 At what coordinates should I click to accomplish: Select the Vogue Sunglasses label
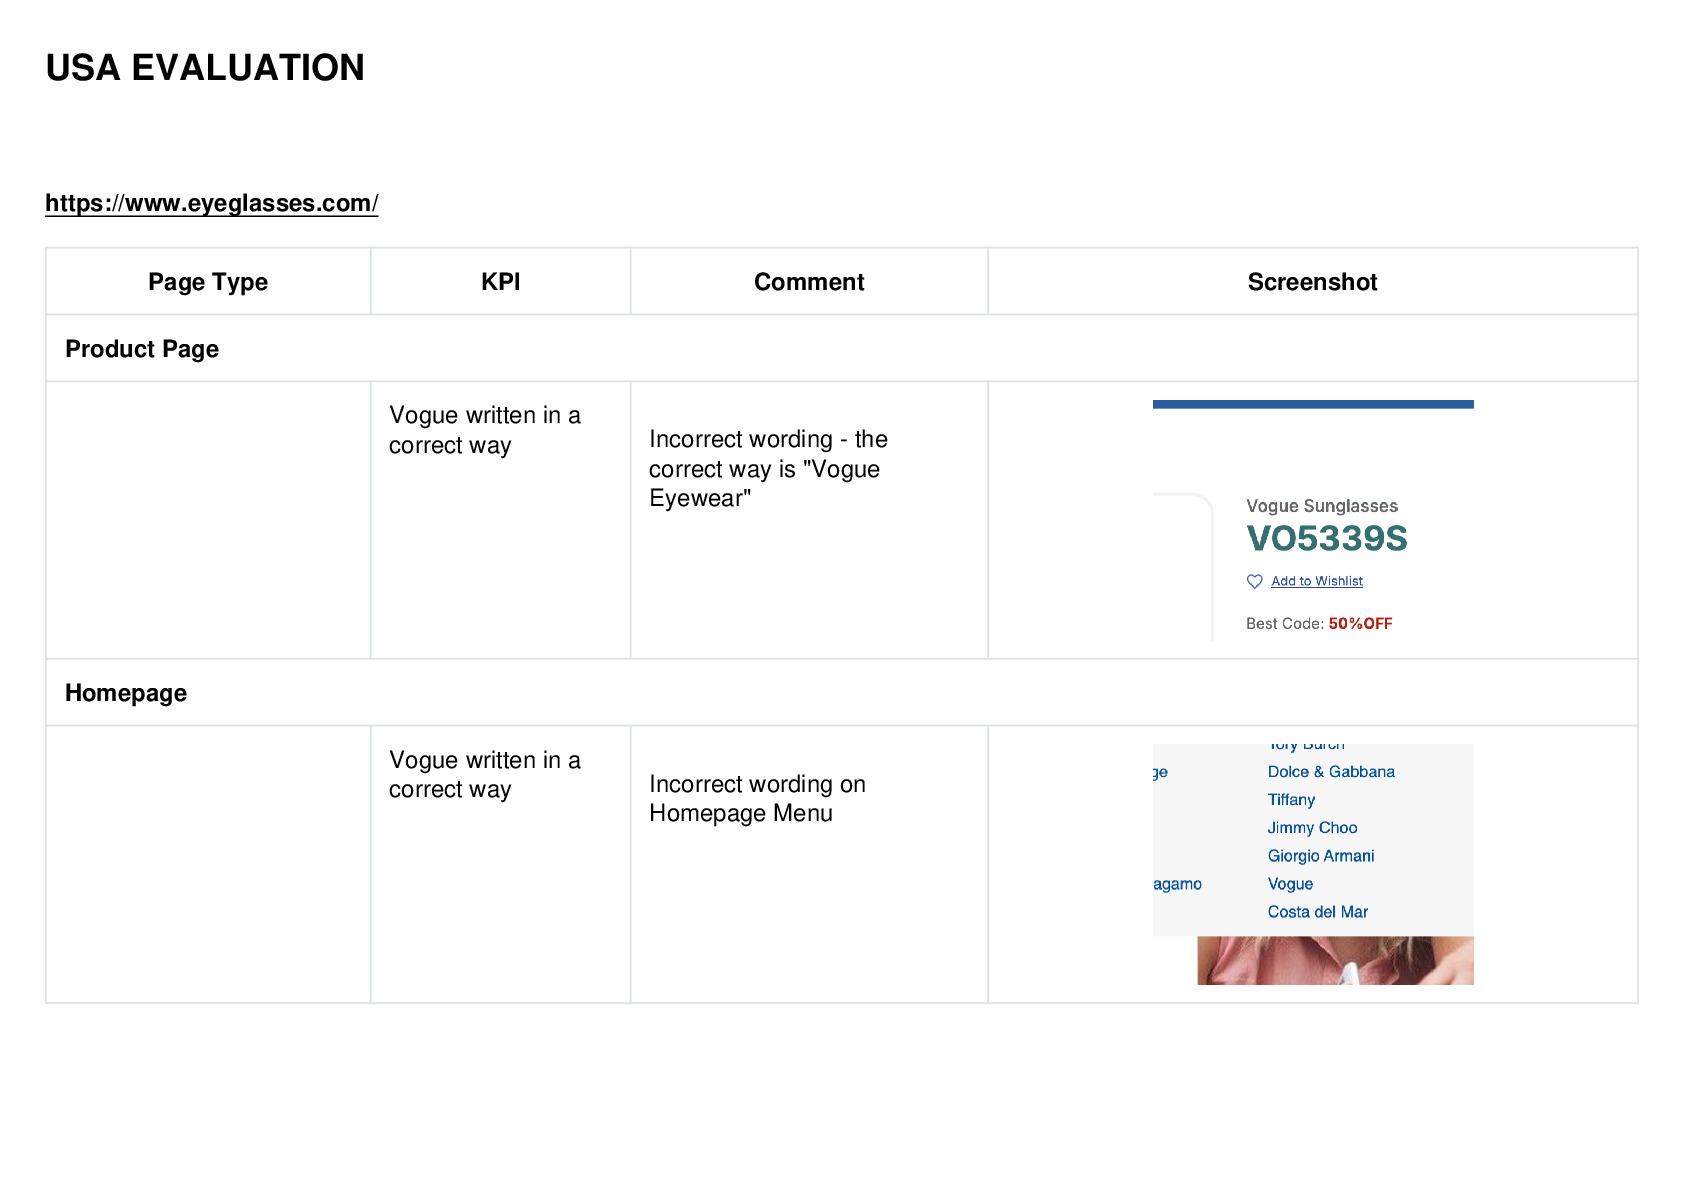(x=1322, y=506)
